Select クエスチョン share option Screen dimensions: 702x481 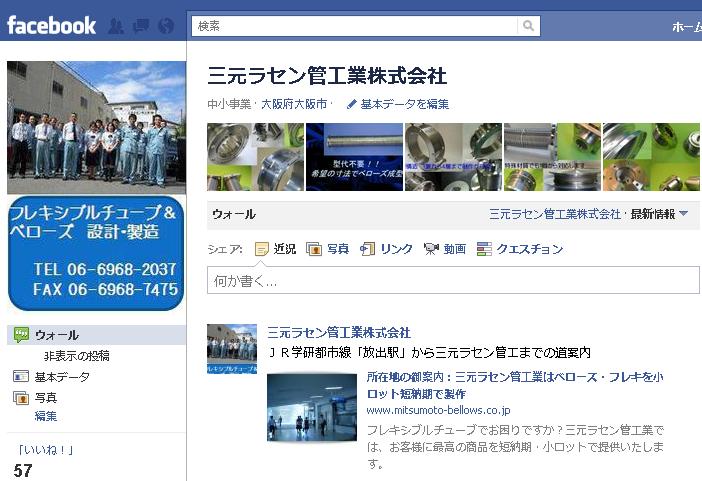(x=530, y=249)
